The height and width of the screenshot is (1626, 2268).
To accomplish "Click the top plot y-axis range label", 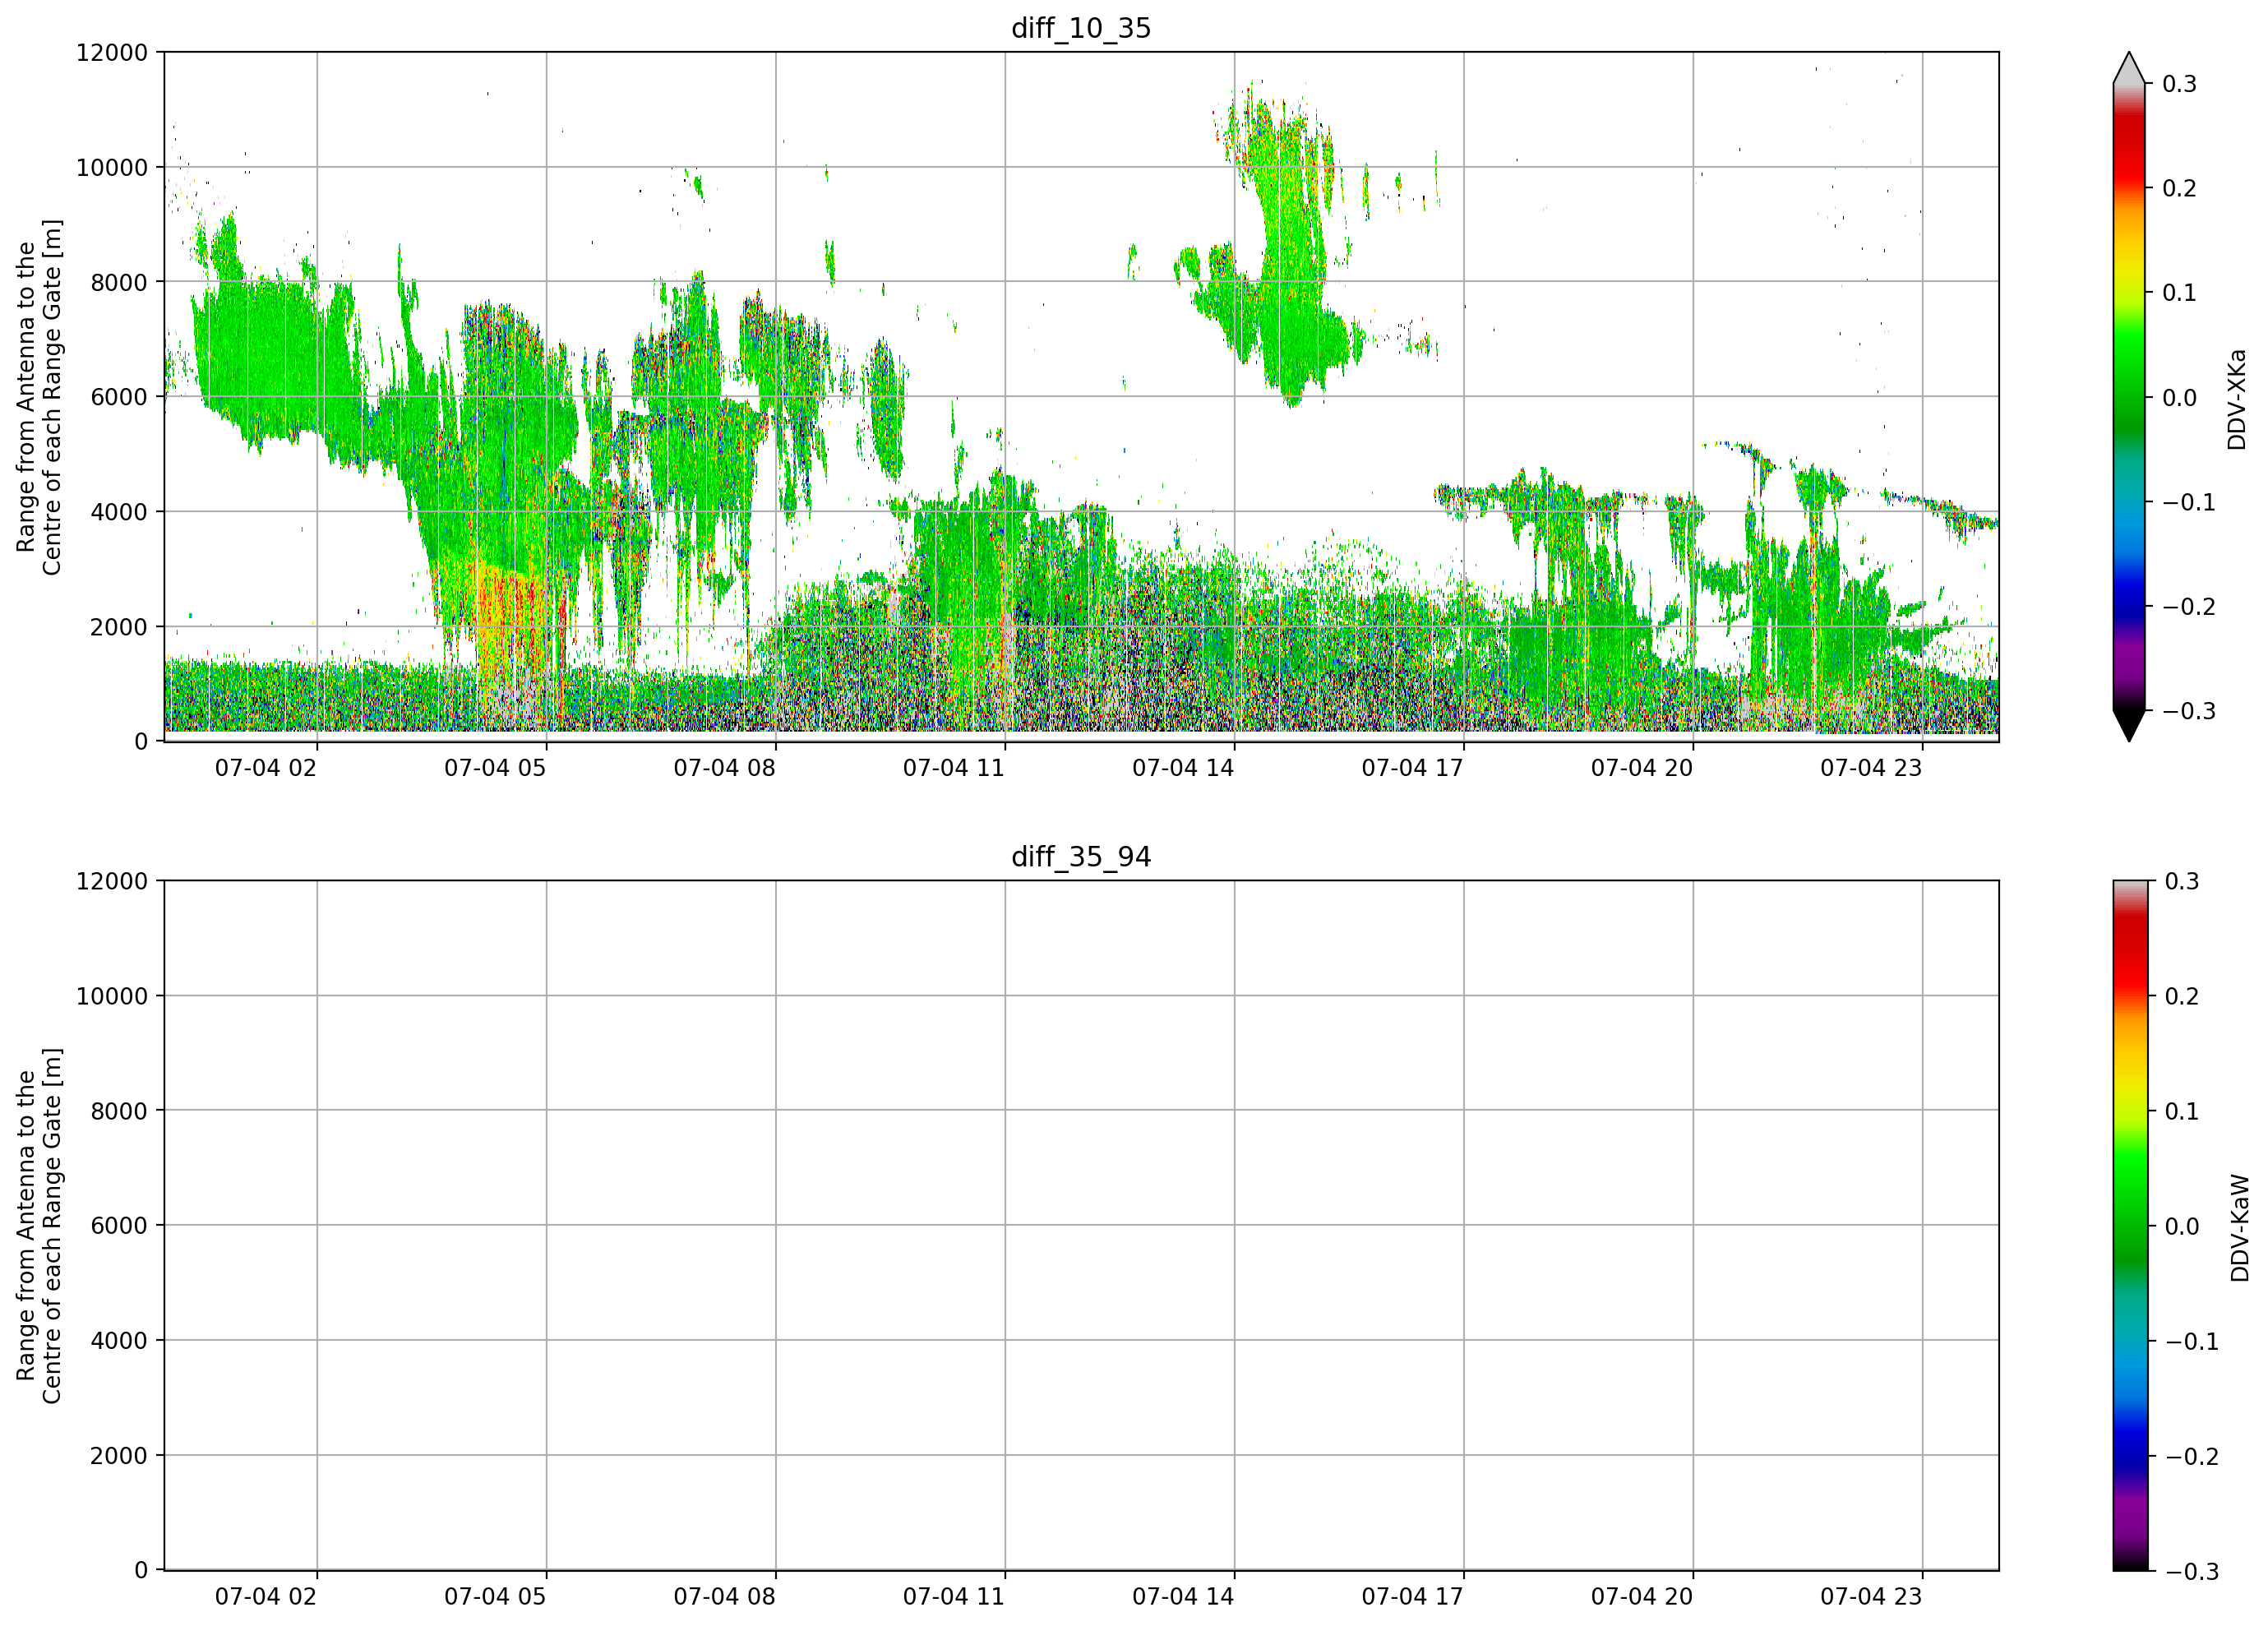I will pyautogui.click(x=39, y=397).
